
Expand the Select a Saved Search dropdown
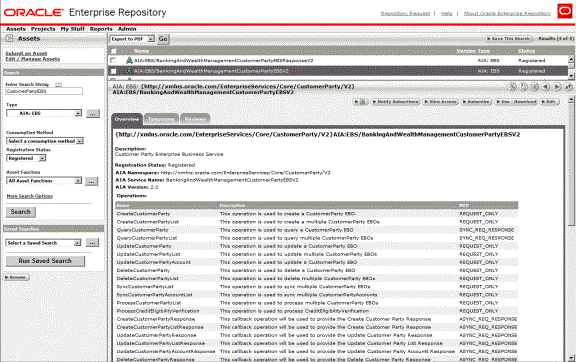[43, 243]
